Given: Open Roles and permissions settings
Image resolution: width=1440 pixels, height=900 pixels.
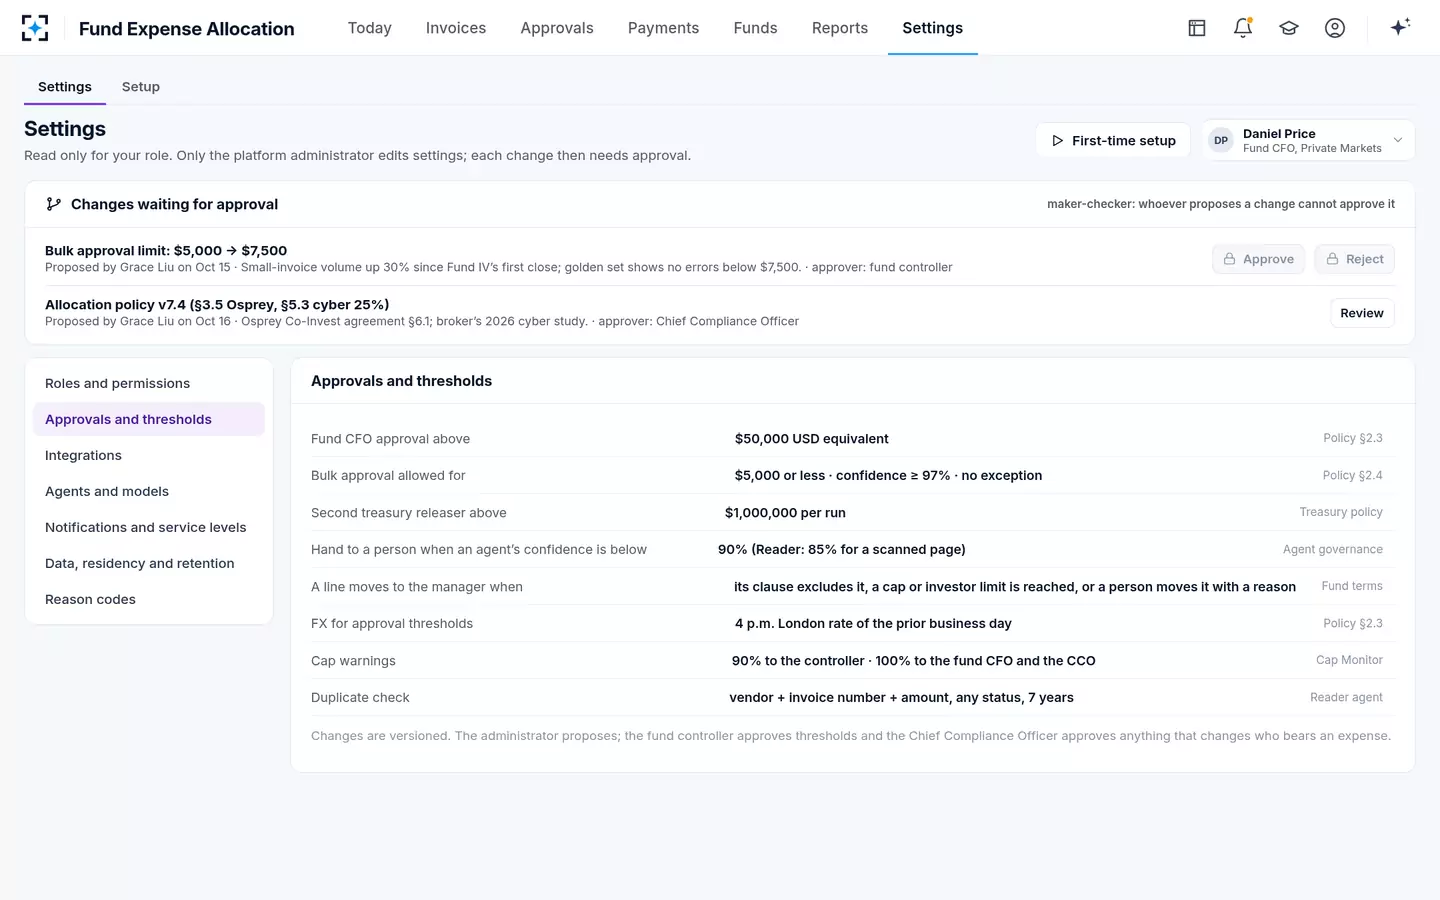Looking at the screenshot, I should click(149, 384).
